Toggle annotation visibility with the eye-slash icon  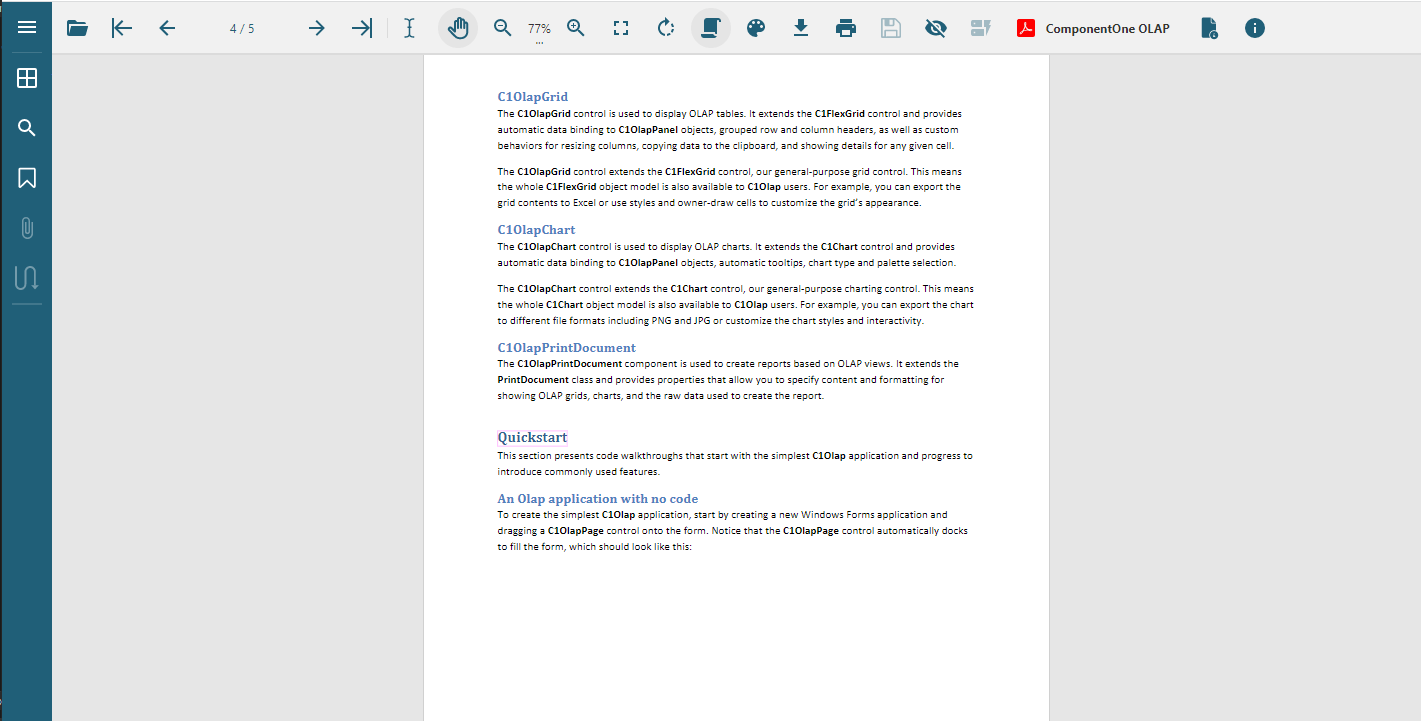click(935, 28)
